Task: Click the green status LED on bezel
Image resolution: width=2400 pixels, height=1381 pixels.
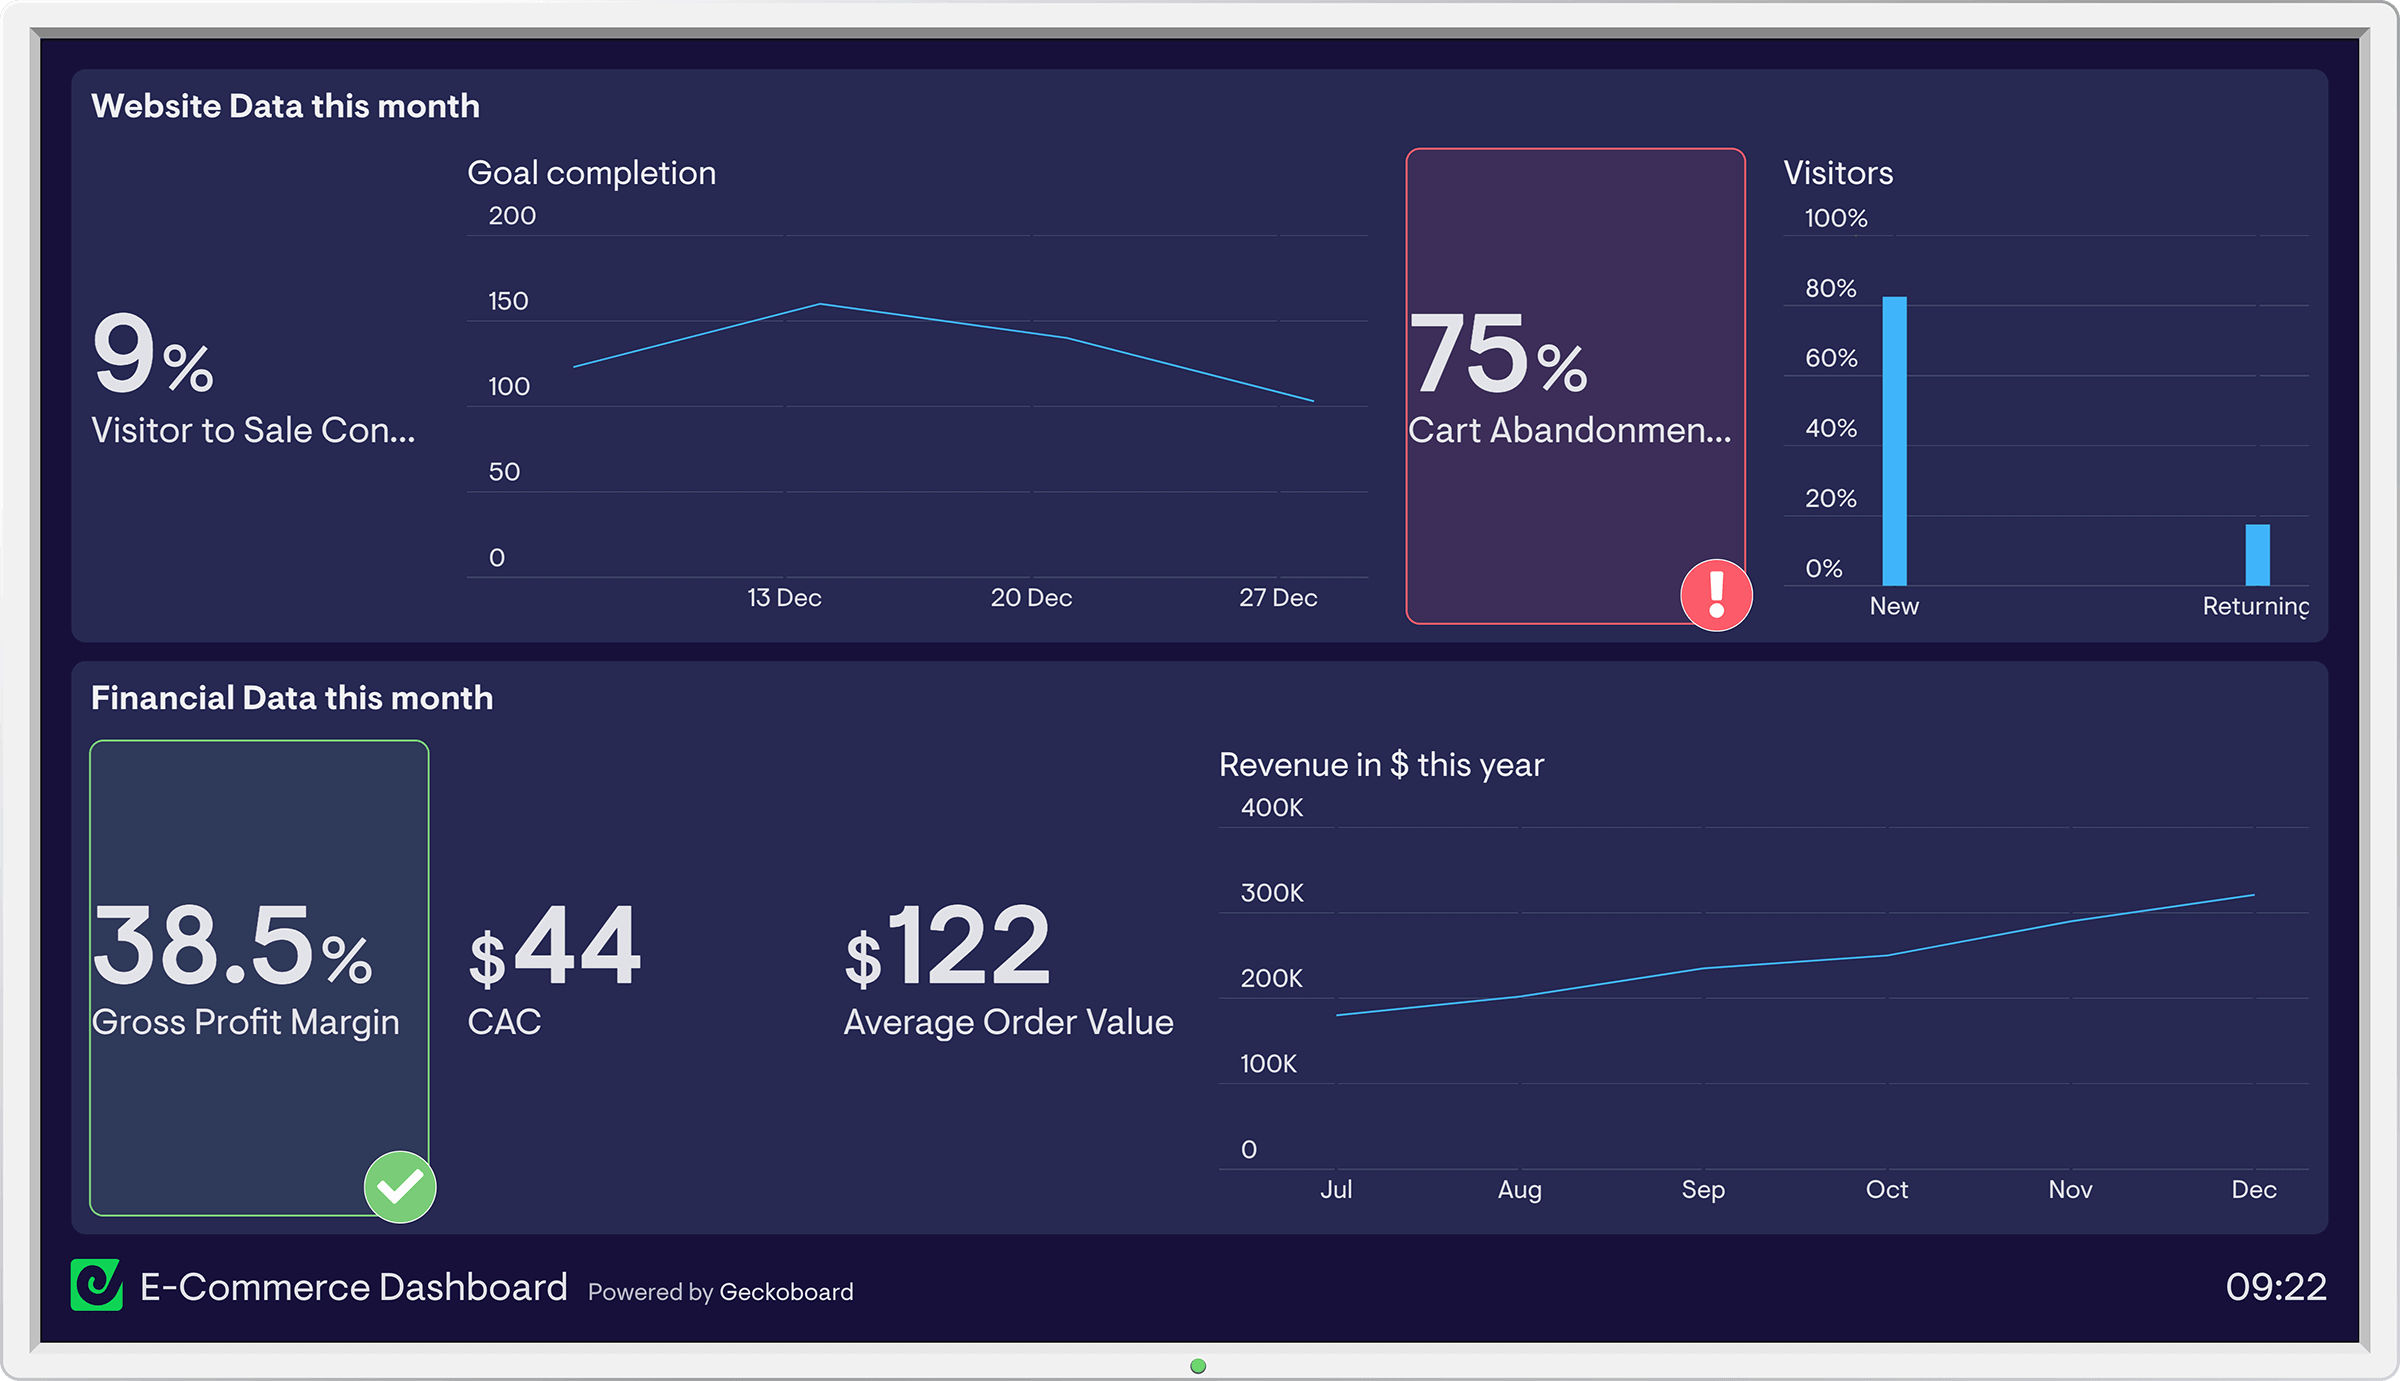Action: click(x=1198, y=1366)
